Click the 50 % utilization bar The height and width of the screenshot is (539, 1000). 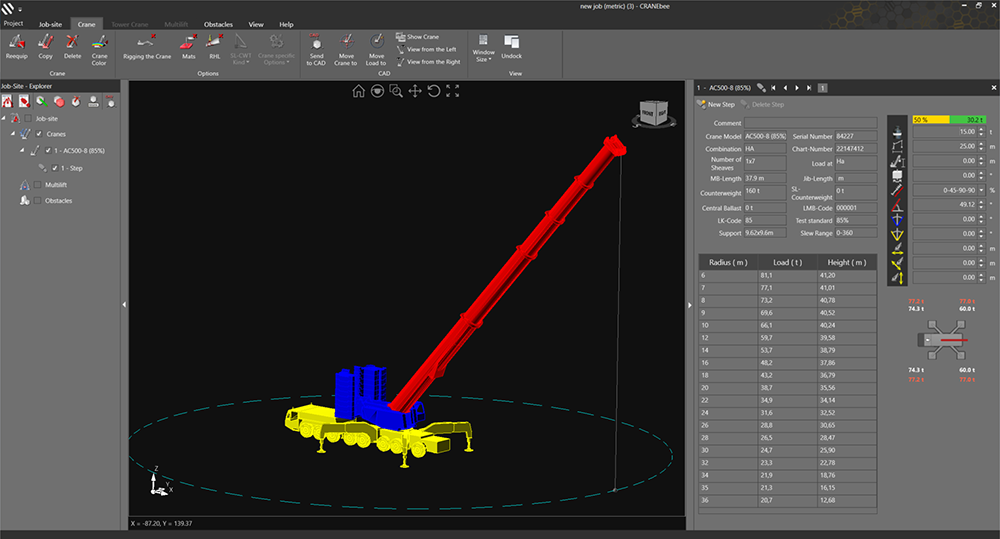coord(931,119)
